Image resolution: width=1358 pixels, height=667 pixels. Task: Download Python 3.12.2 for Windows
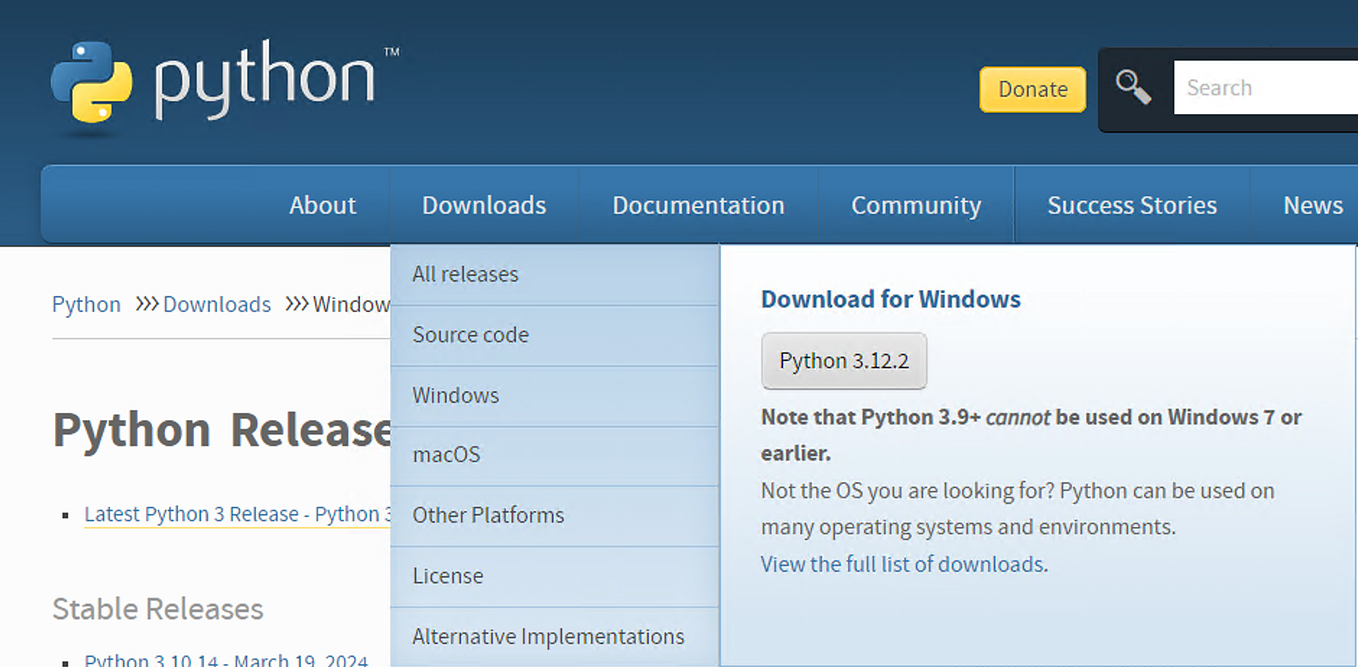[843, 360]
